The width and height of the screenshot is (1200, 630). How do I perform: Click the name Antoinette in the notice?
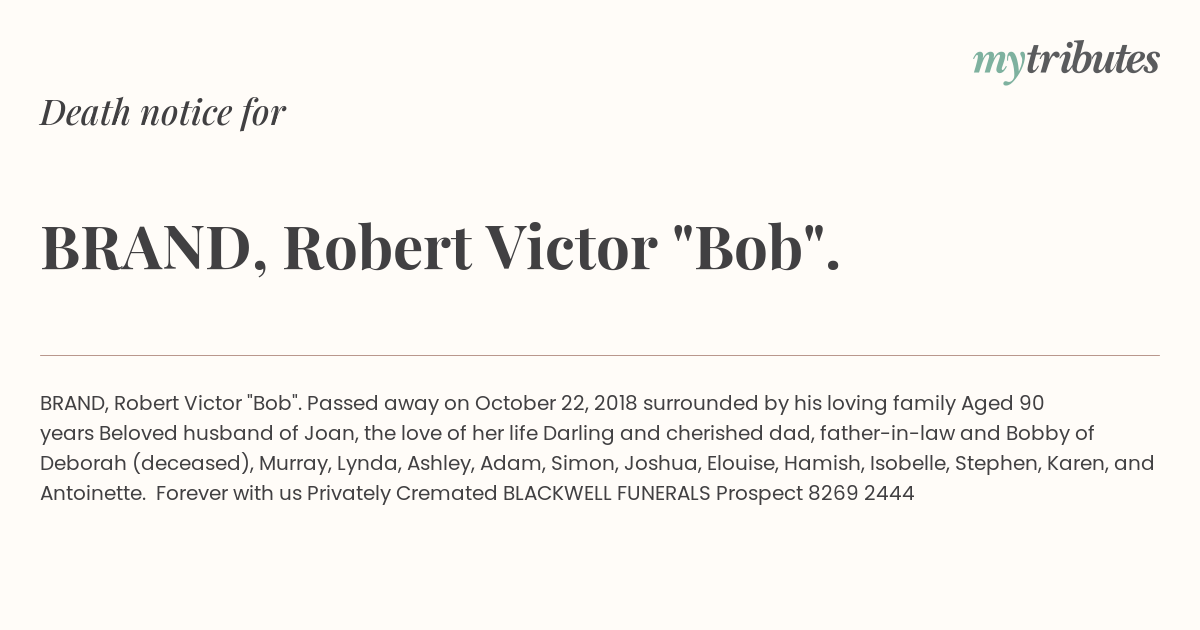click(92, 494)
